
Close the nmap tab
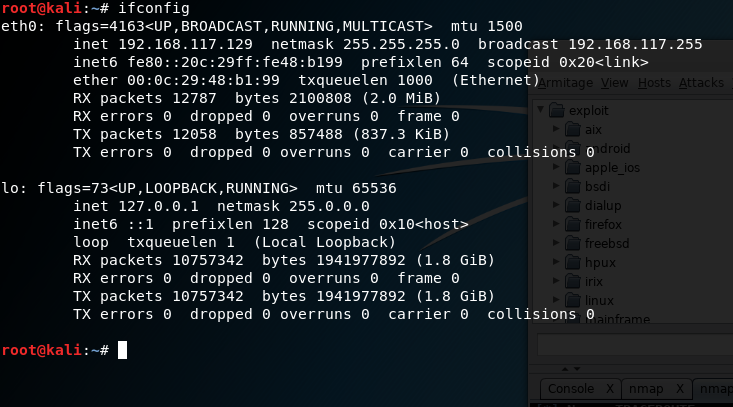680,389
